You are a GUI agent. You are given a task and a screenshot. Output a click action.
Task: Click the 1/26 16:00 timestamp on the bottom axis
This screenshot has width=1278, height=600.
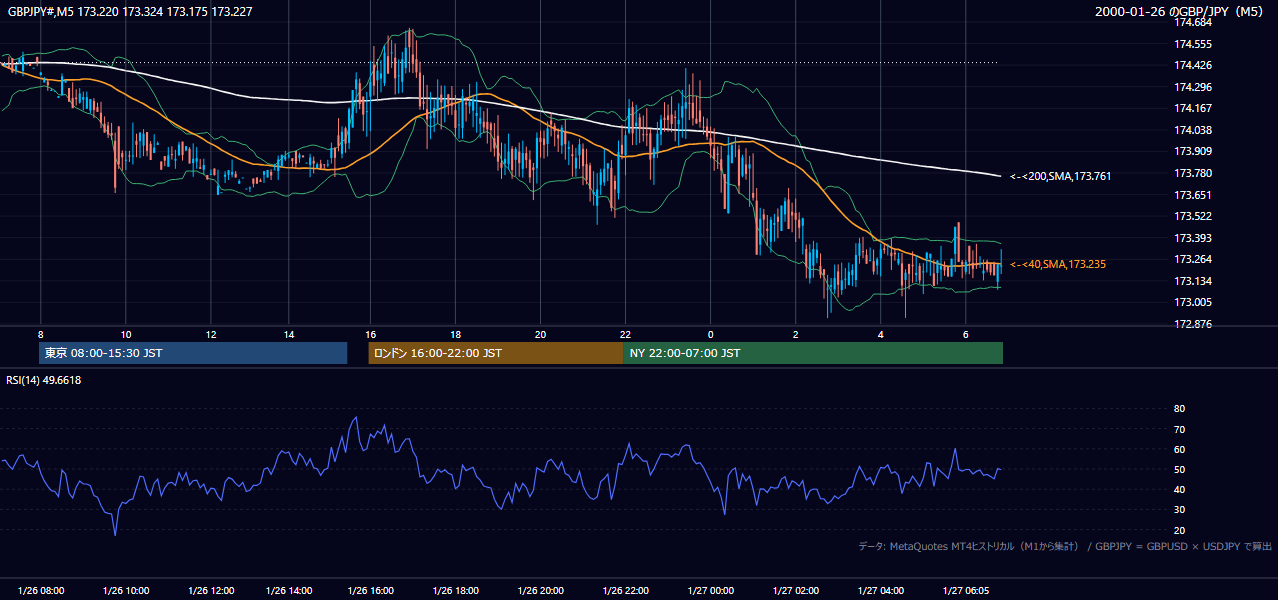click(373, 591)
